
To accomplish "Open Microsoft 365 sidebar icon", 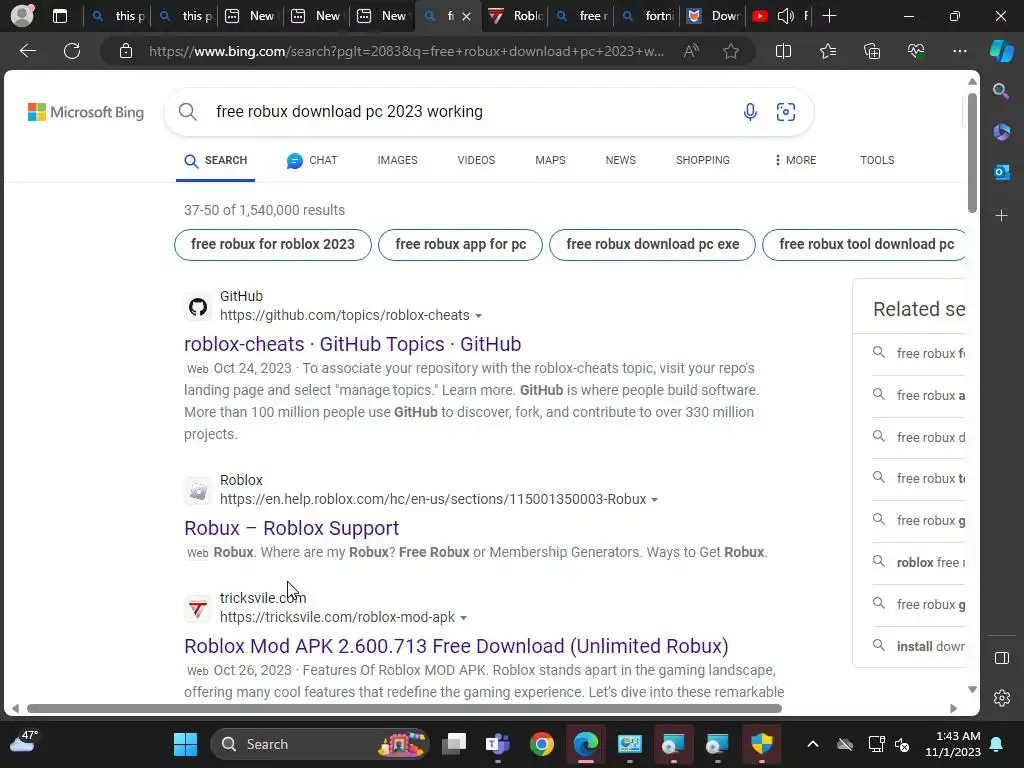I will [1001, 132].
